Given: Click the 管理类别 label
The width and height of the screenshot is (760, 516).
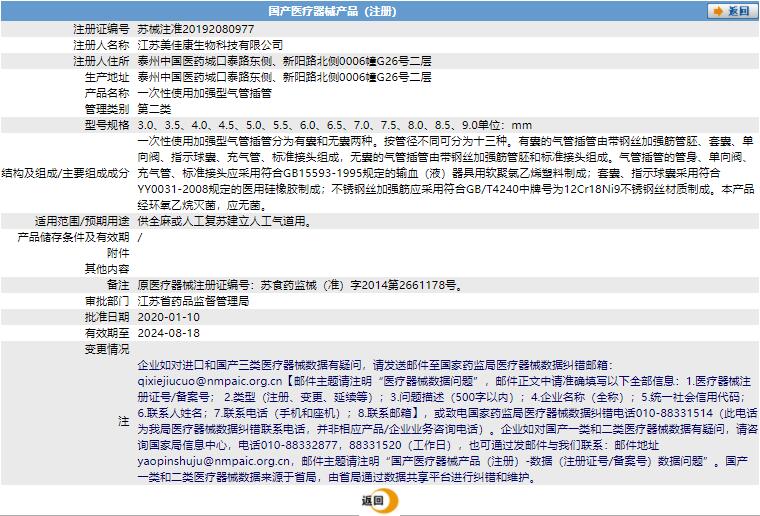Looking at the screenshot, I should 107,109.
